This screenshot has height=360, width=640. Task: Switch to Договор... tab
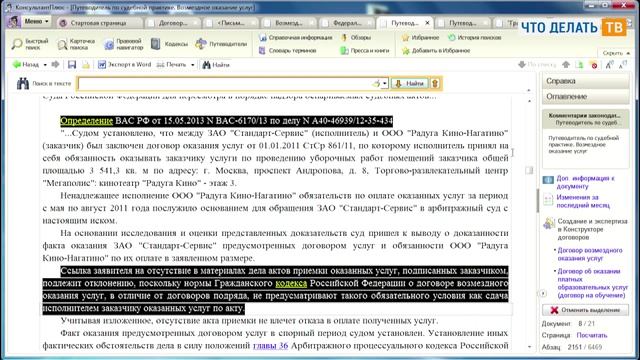[173, 23]
